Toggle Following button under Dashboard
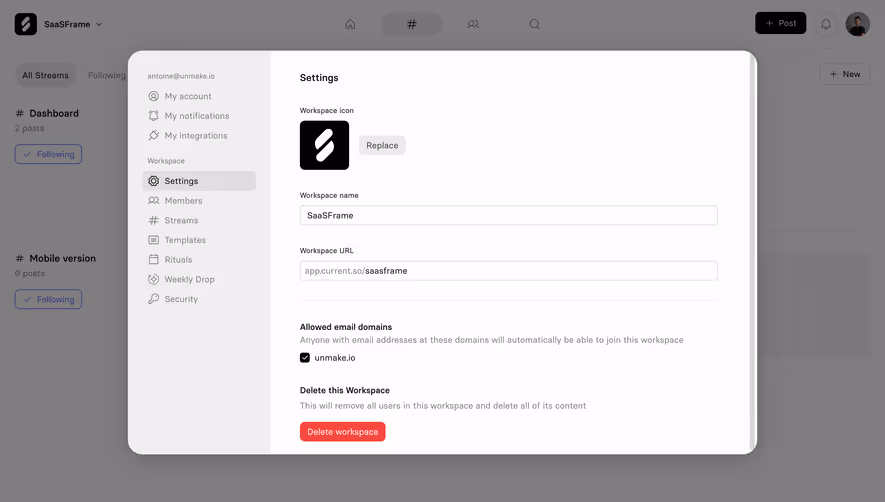The width and height of the screenshot is (885, 502). pyautogui.click(x=49, y=154)
